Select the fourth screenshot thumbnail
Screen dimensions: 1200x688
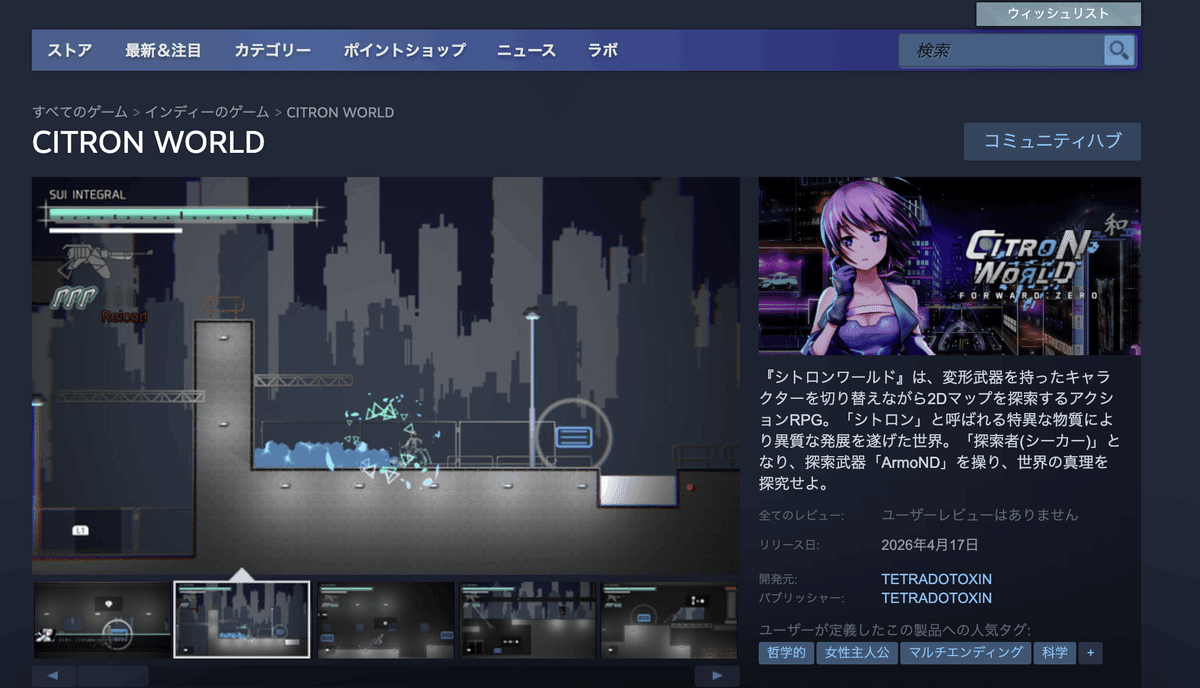528,620
